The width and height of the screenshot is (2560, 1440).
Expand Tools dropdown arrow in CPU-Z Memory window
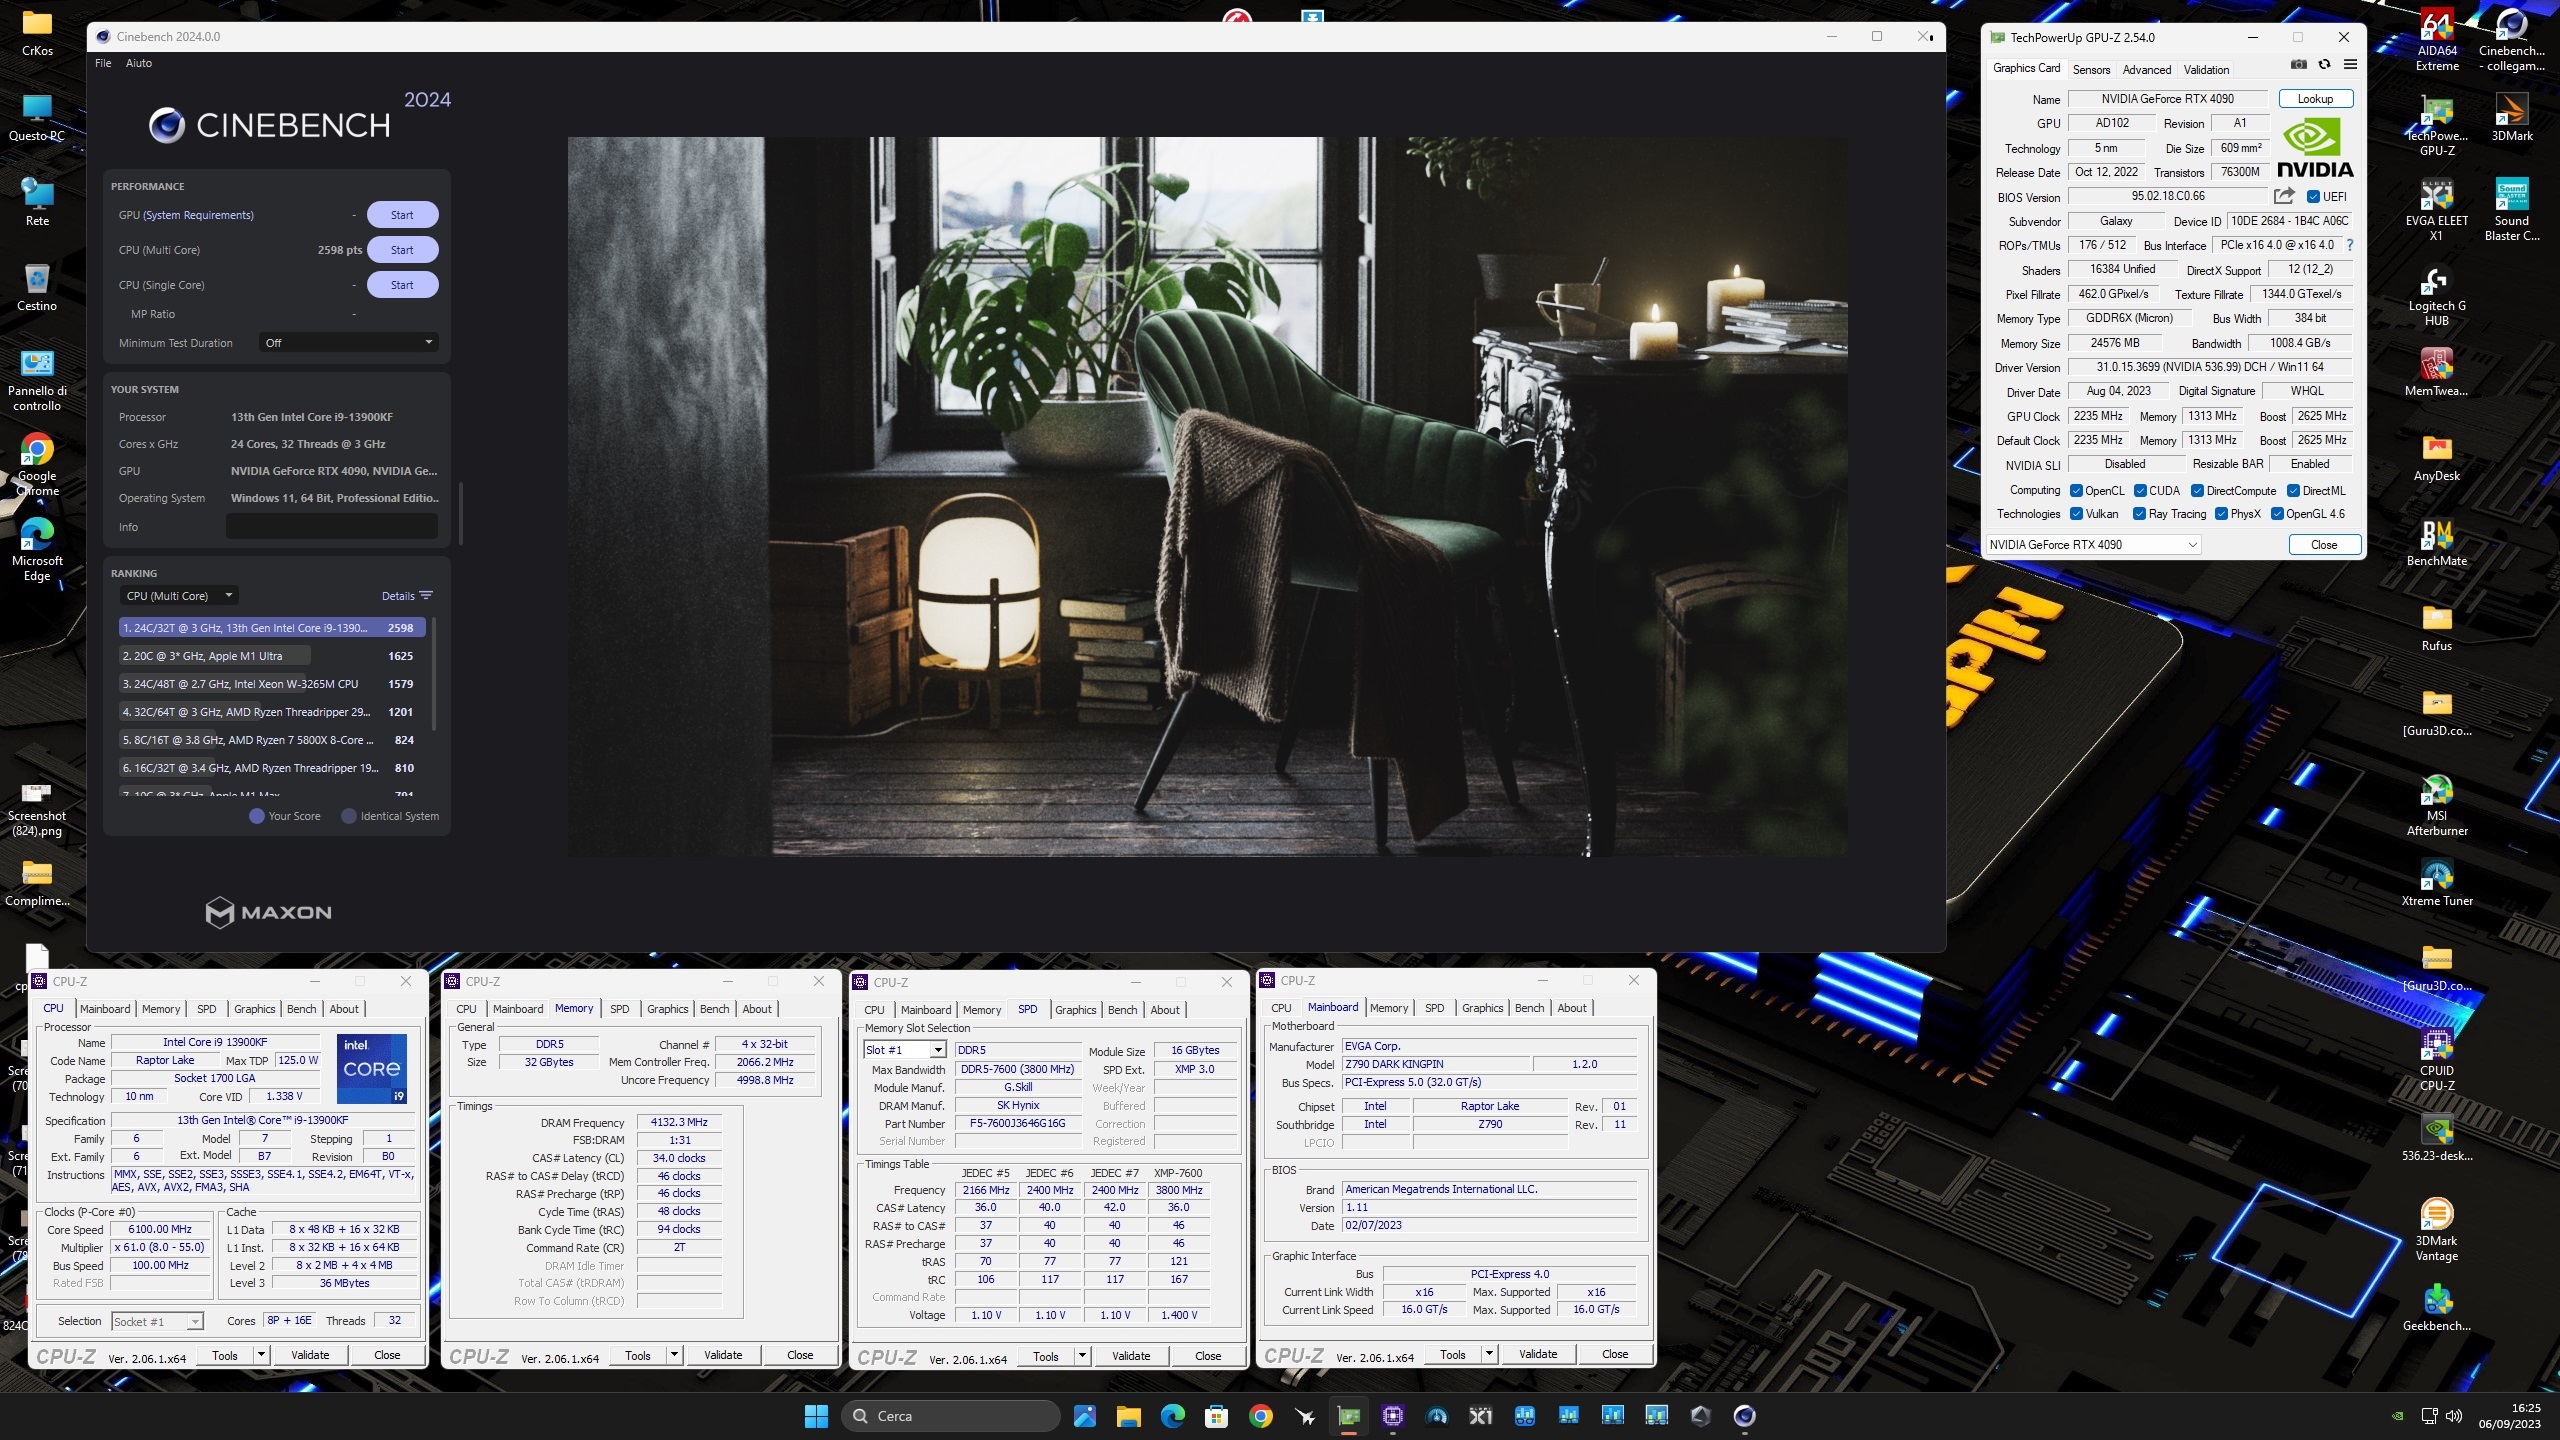[x=674, y=1355]
